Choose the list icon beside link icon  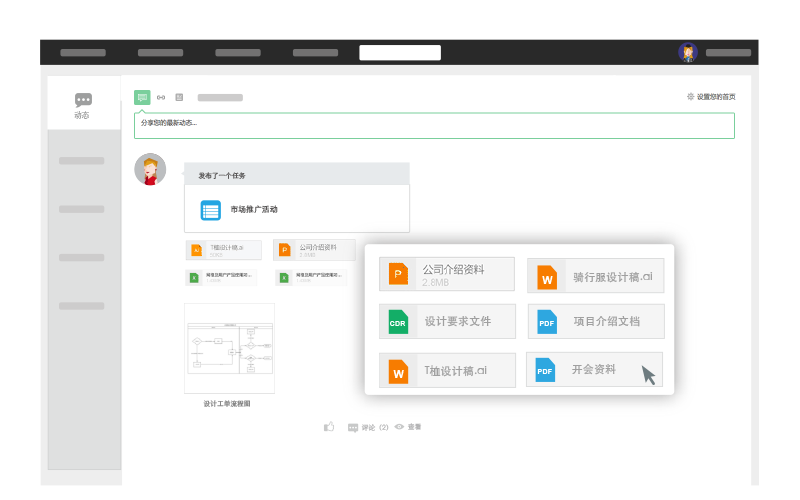(179, 97)
